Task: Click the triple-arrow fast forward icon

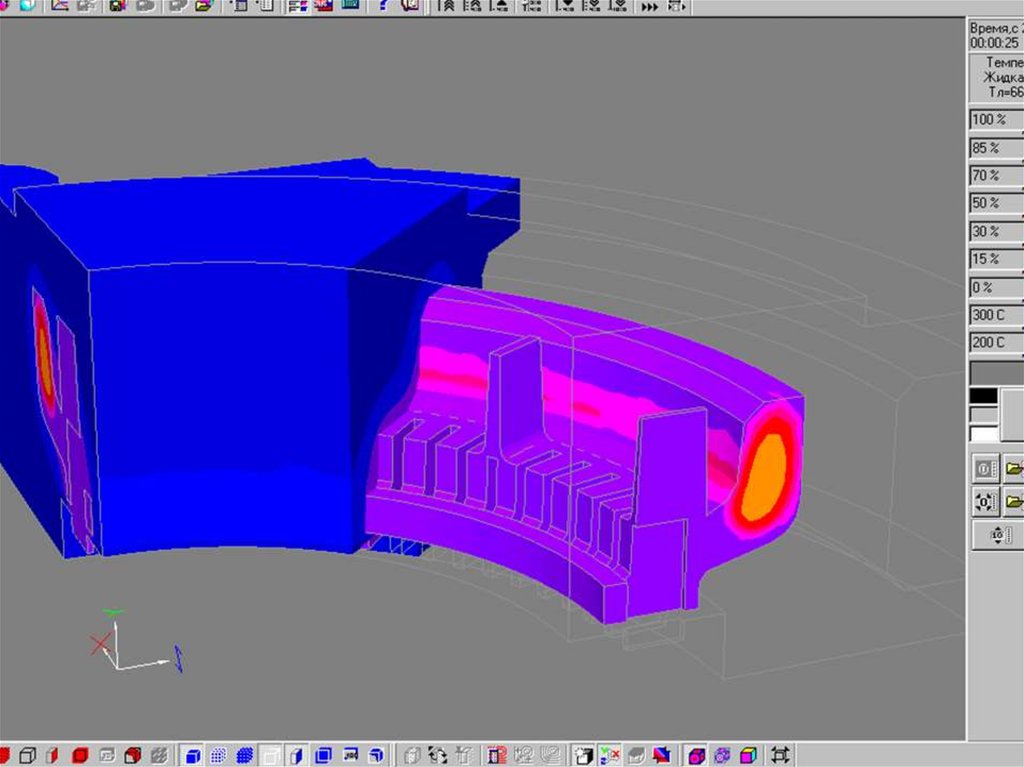Action: [650, 7]
